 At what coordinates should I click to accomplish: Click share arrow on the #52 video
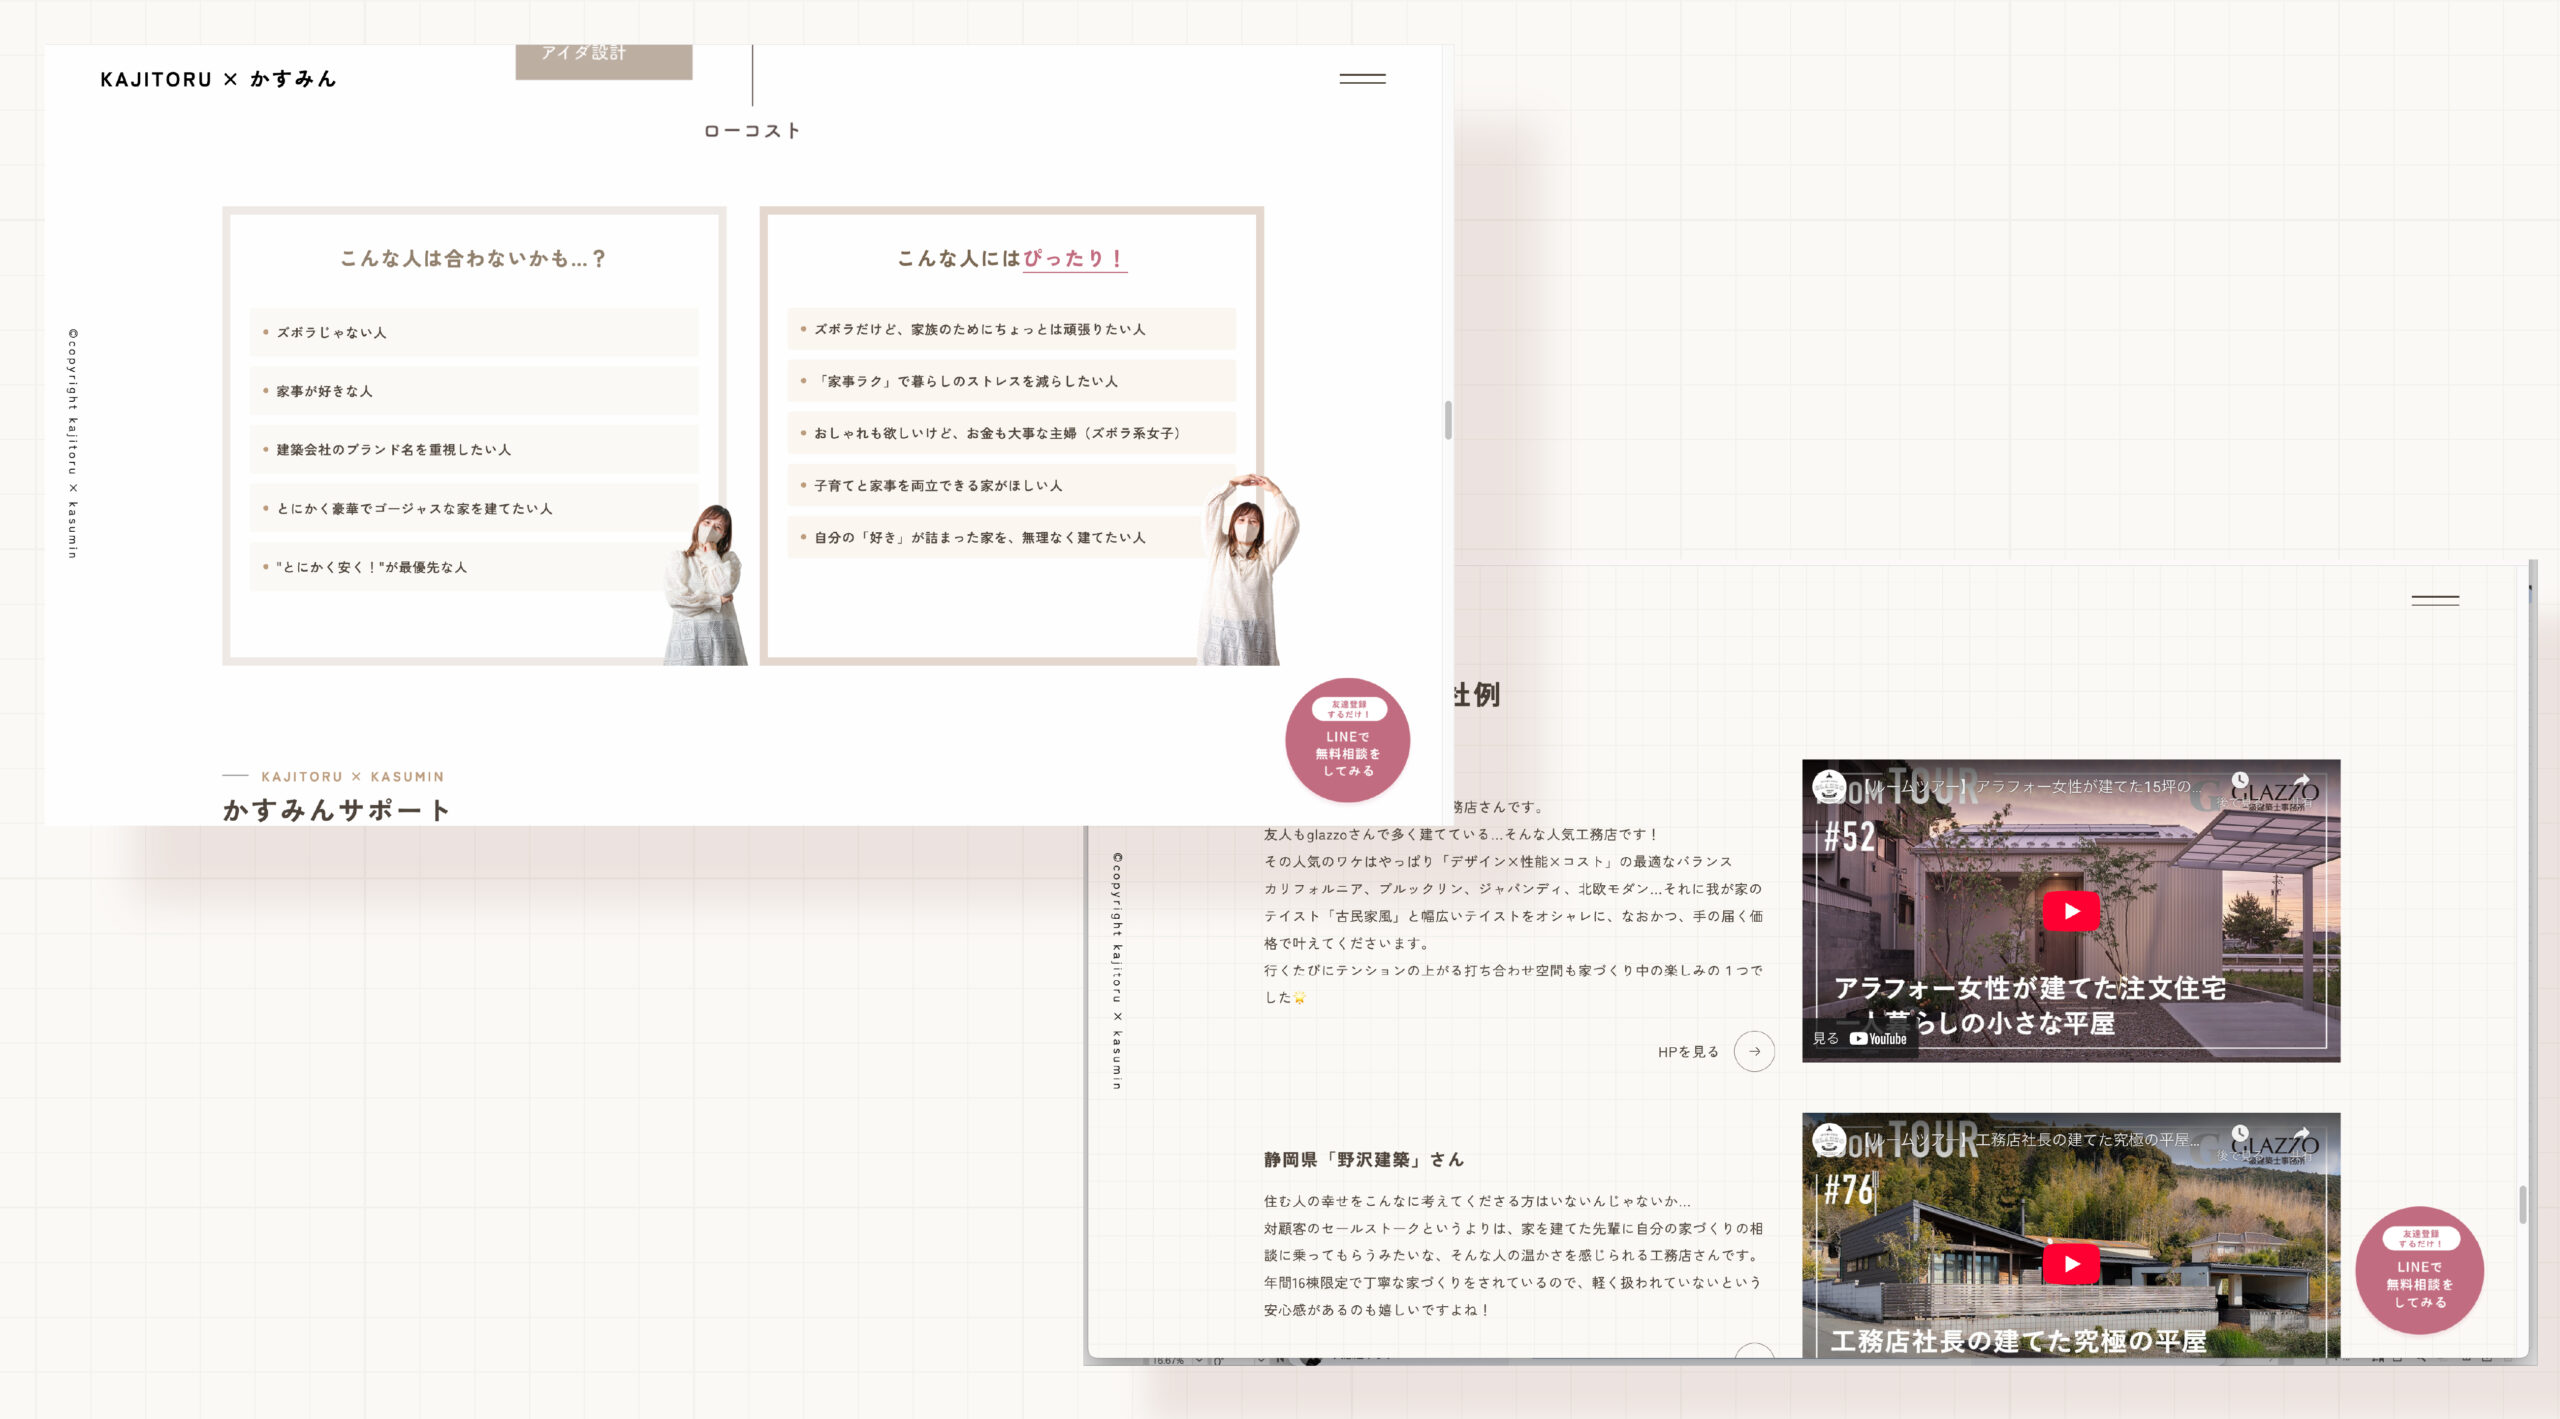click(x=2301, y=781)
